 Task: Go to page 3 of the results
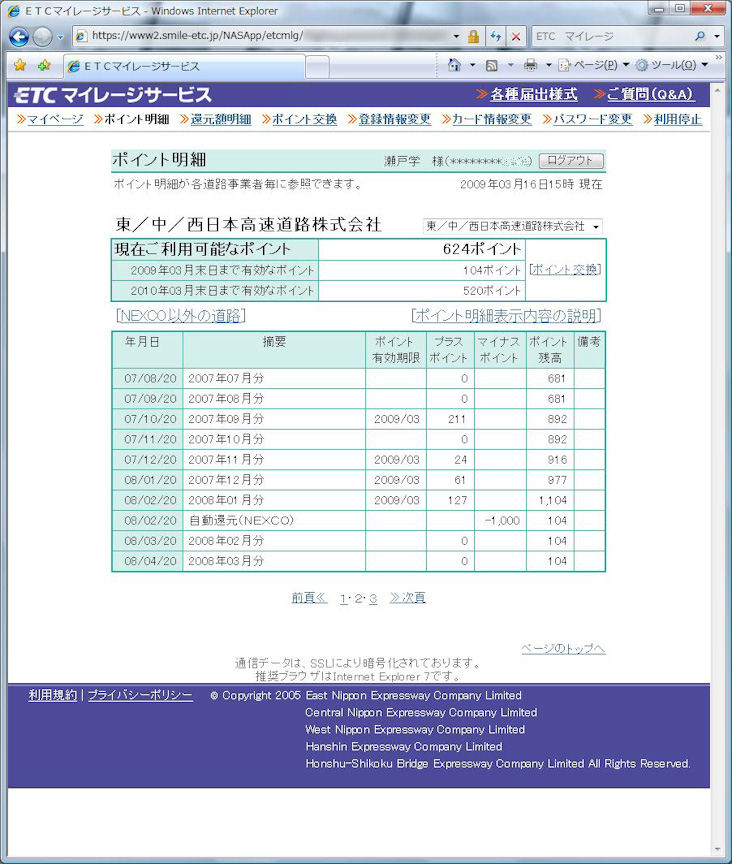tap(373, 598)
